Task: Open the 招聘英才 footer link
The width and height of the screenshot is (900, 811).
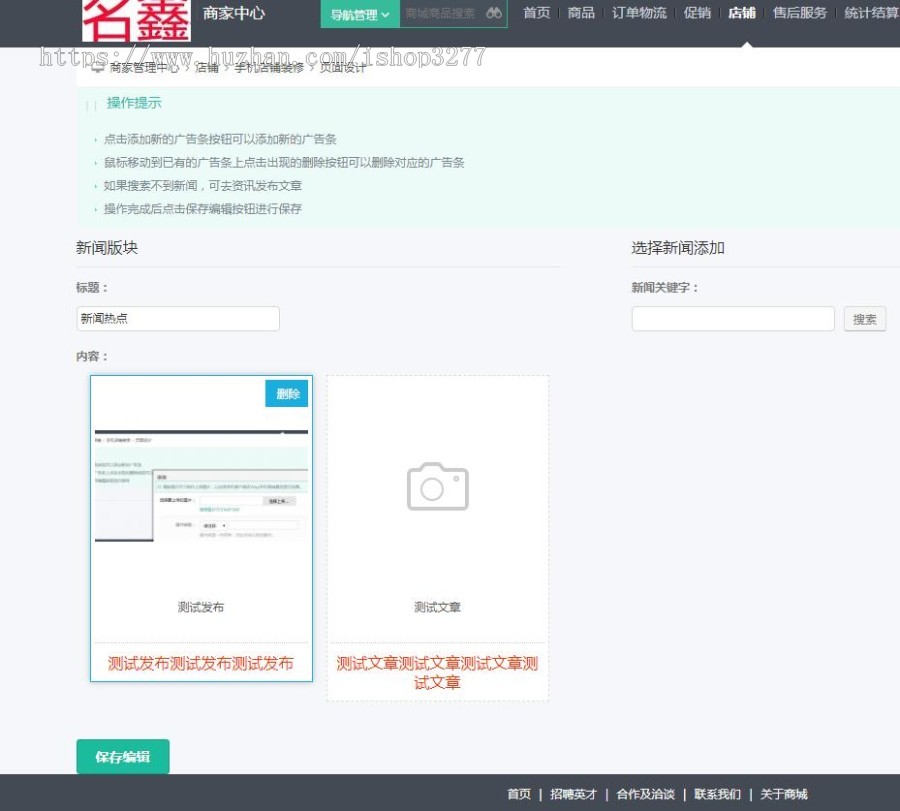Action: [573, 793]
